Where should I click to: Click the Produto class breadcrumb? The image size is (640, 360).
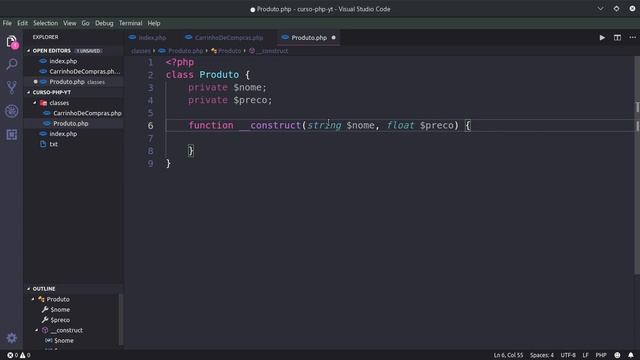pyautogui.click(x=229, y=51)
